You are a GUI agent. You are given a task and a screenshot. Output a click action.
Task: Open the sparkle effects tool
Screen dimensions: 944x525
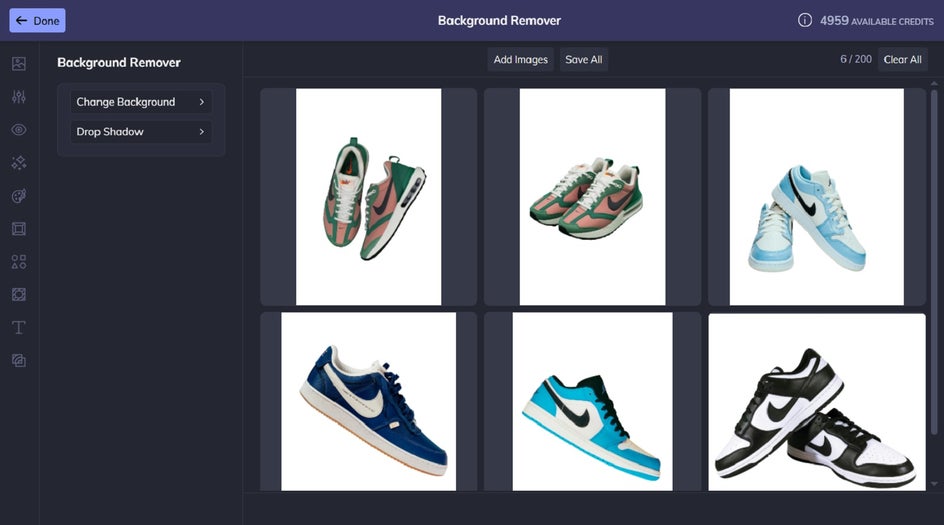pos(19,163)
